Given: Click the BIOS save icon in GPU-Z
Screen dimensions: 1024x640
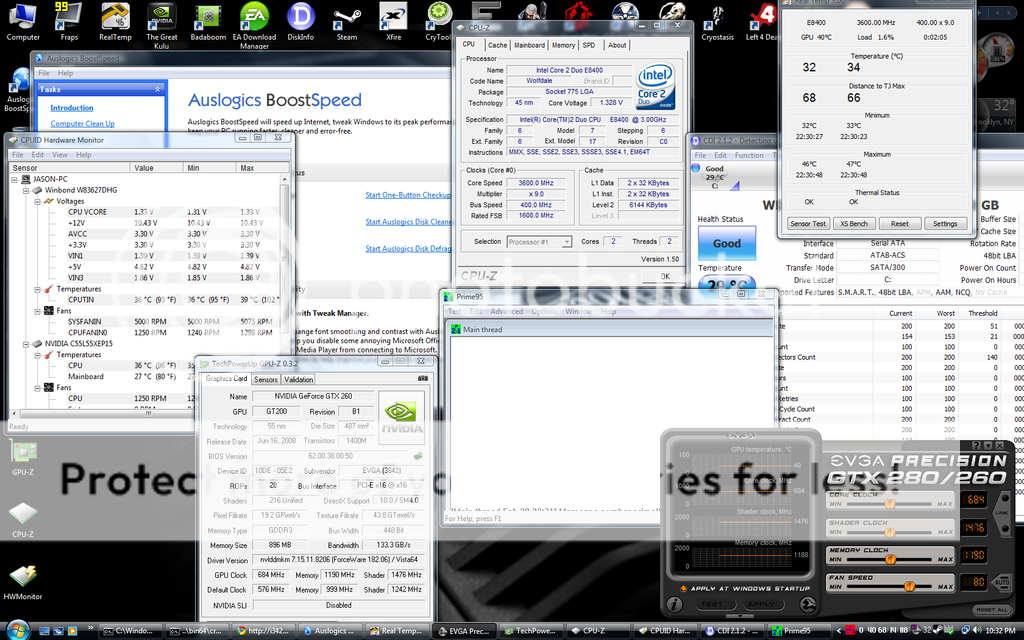Looking at the screenshot, I should click(x=418, y=456).
